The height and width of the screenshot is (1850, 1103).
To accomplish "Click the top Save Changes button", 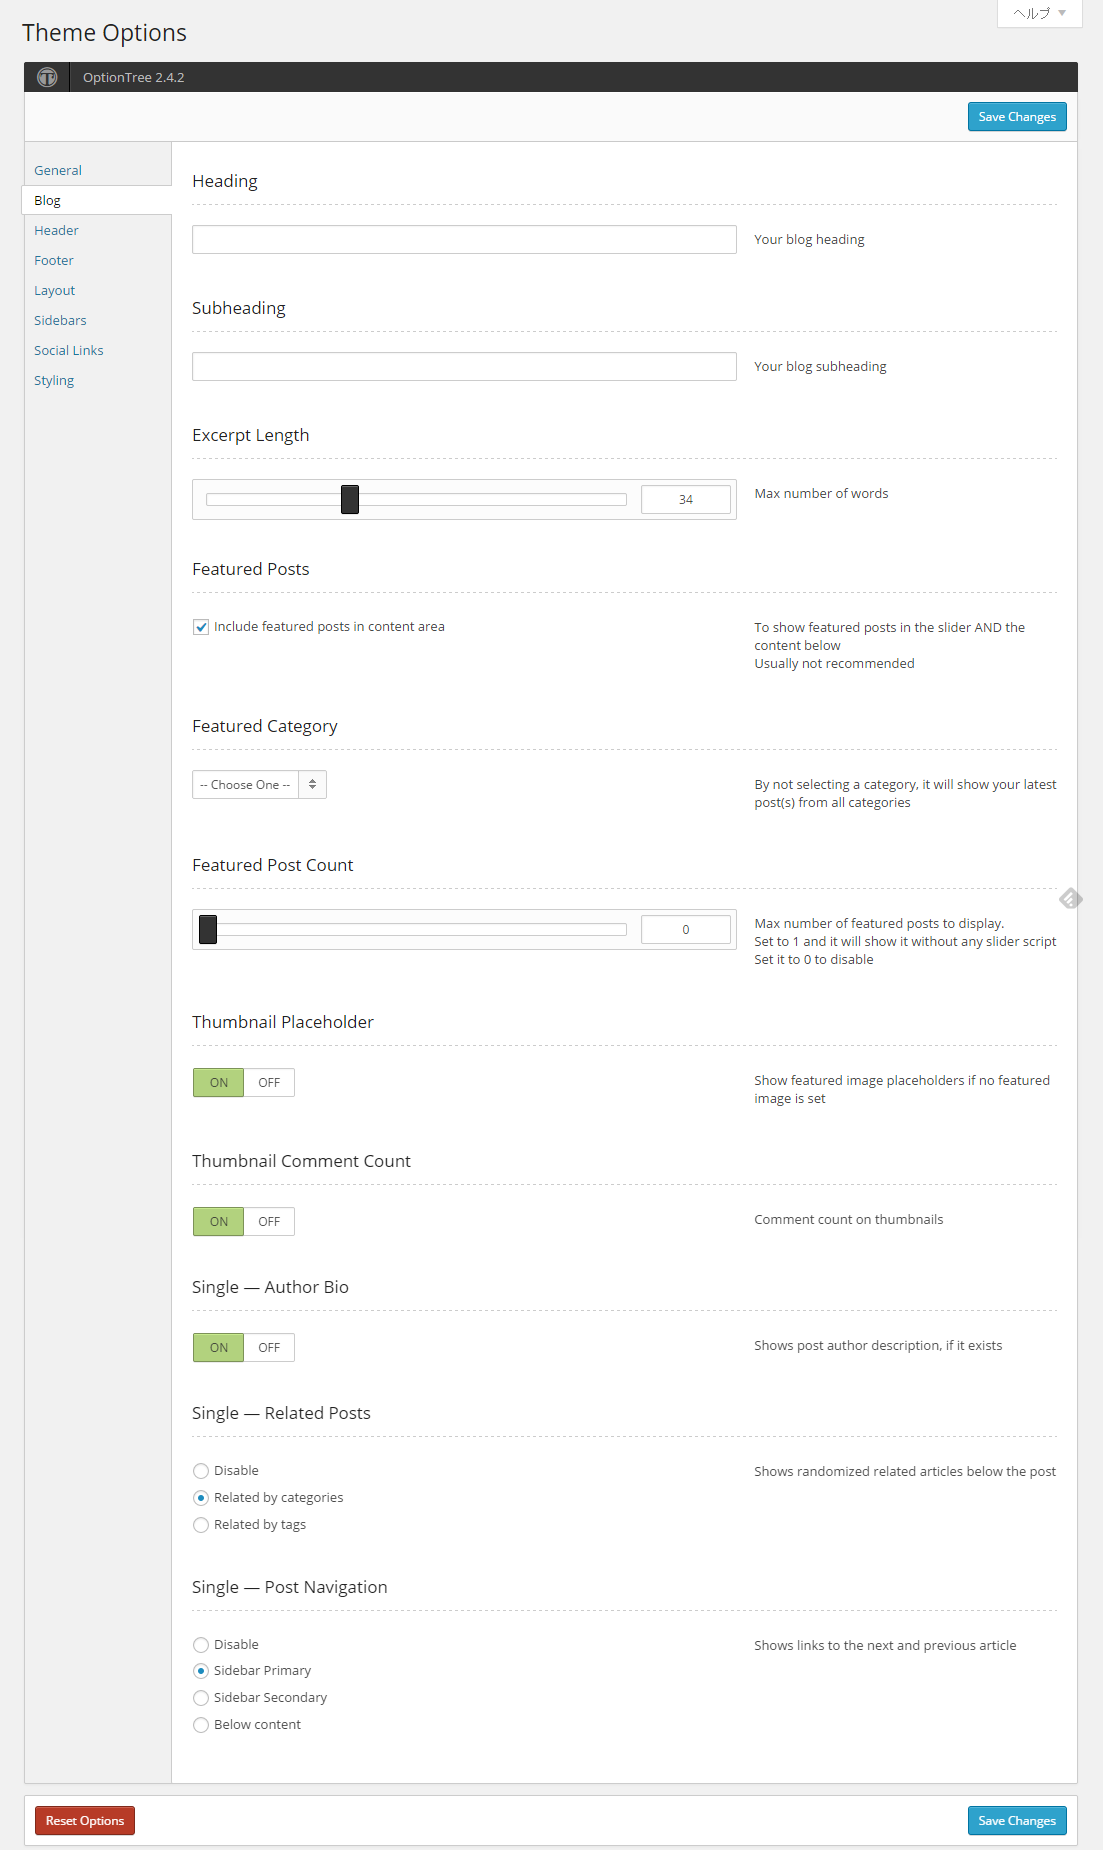I will 1017,117.
